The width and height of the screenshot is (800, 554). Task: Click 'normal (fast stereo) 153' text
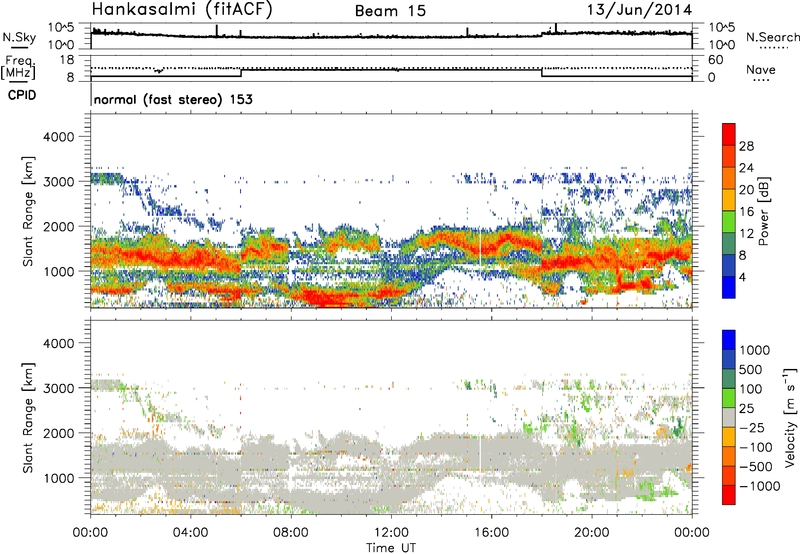click(173, 99)
